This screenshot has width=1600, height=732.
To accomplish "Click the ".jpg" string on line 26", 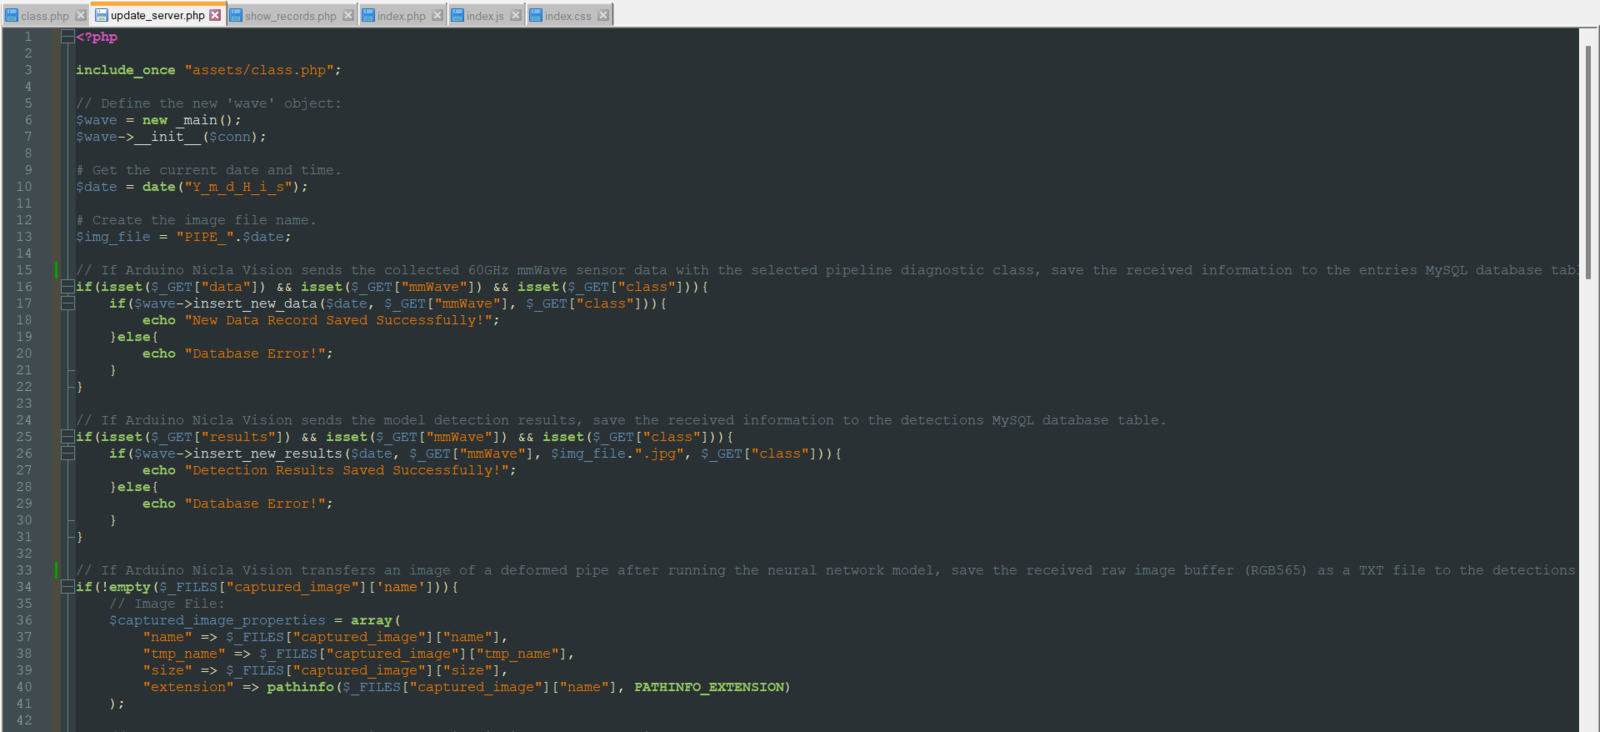I will [x=659, y=454].
